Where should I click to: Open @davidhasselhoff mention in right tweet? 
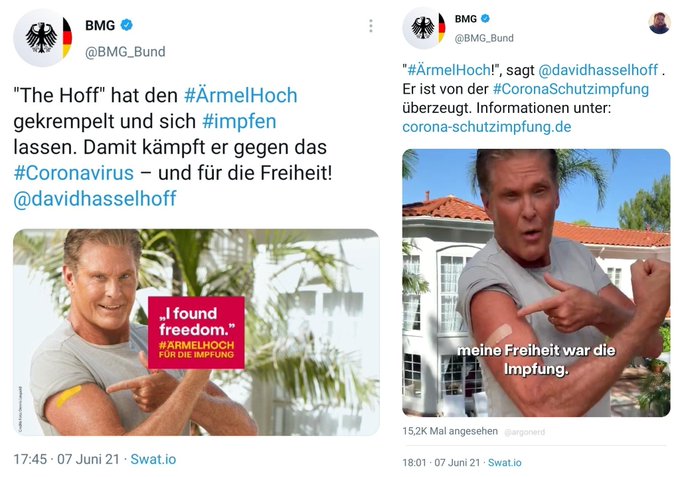[598, 70]
